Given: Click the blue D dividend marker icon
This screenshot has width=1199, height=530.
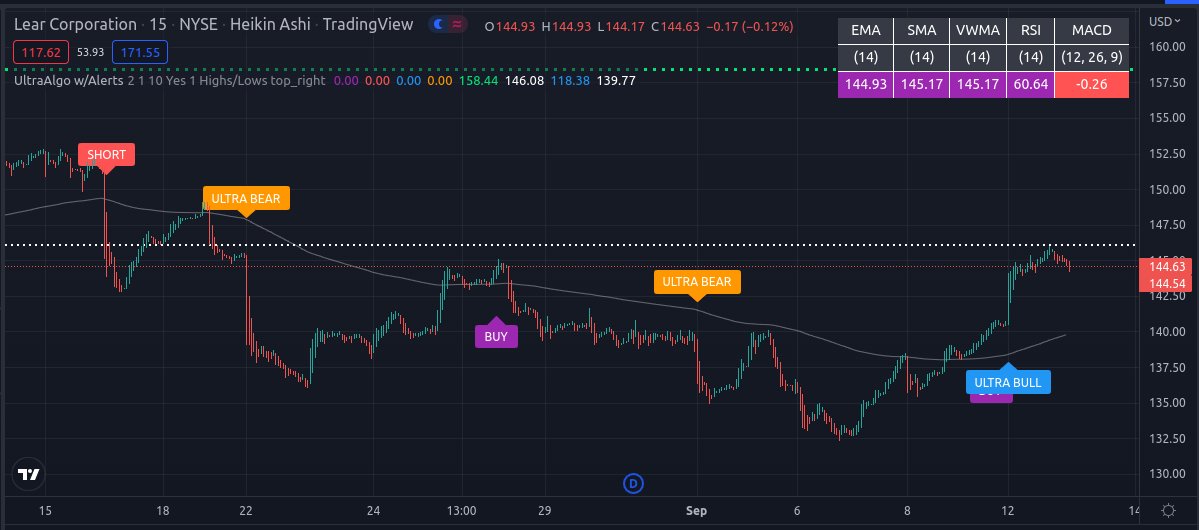Looking at the screenshot, I should point(633,483).
